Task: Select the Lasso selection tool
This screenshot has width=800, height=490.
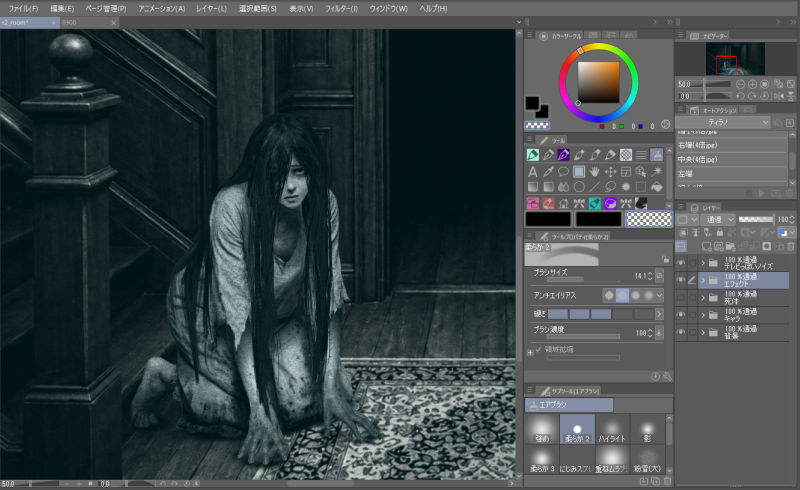Action: 610,187
